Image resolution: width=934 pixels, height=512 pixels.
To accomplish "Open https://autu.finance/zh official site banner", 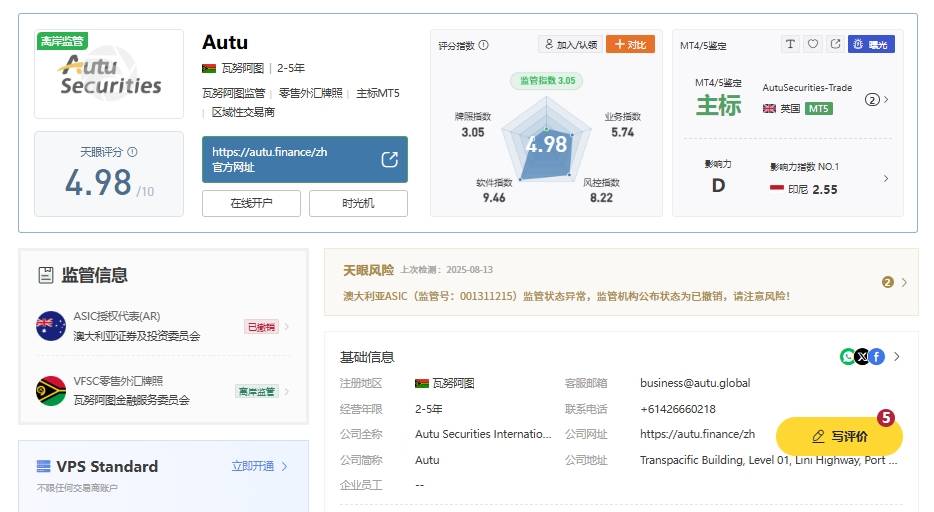I will click(x=304, y=159).
